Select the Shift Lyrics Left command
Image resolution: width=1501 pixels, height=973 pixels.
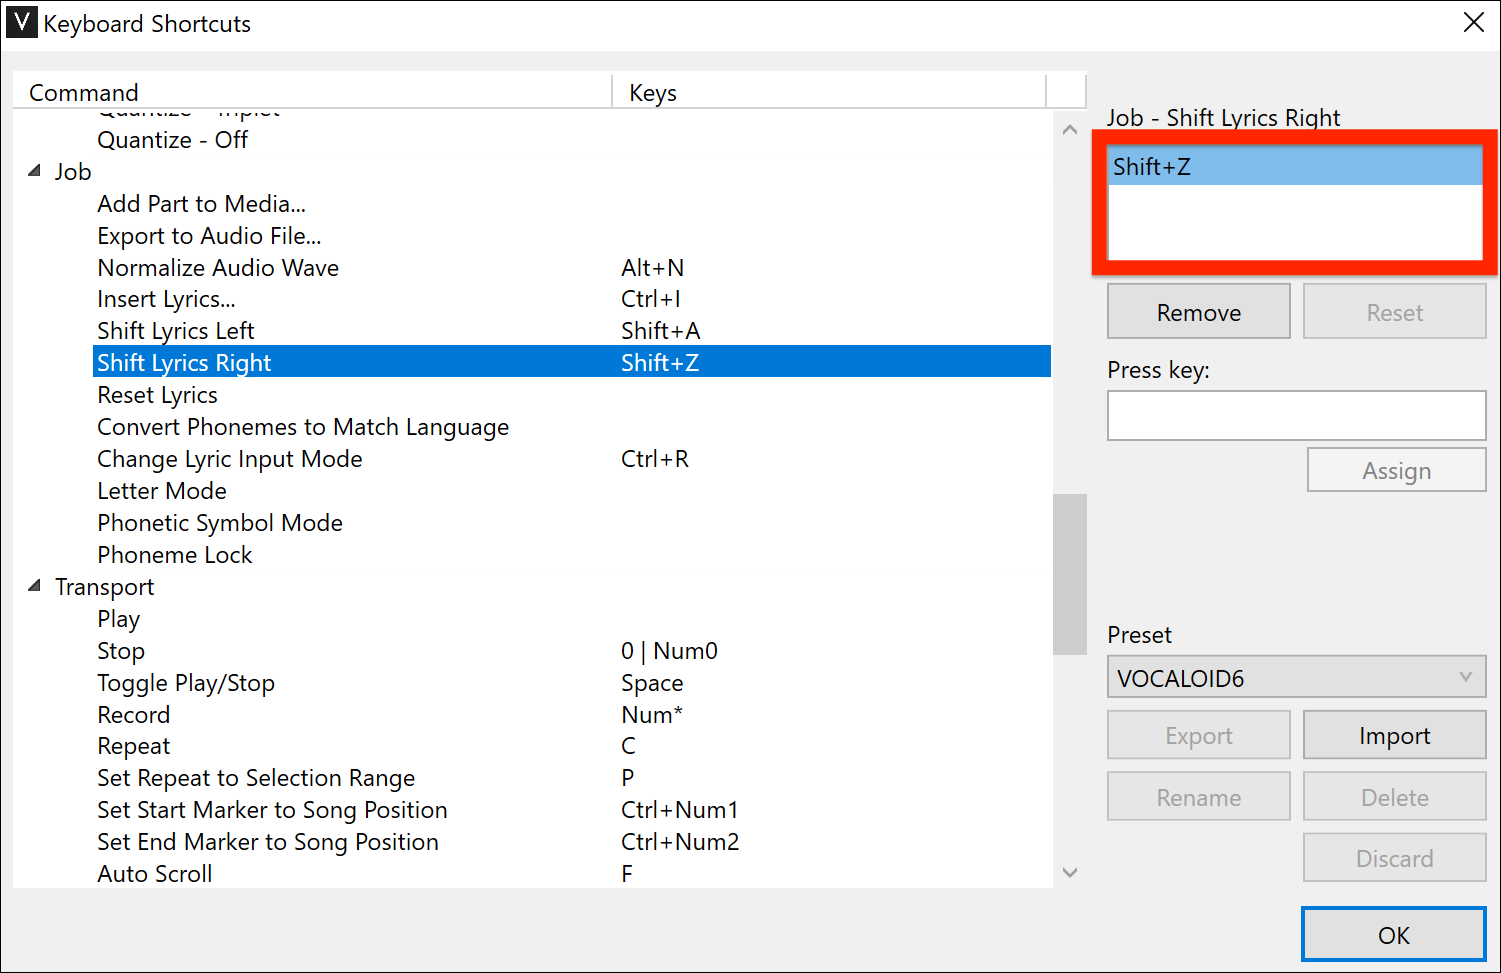(x=175, y=330)
